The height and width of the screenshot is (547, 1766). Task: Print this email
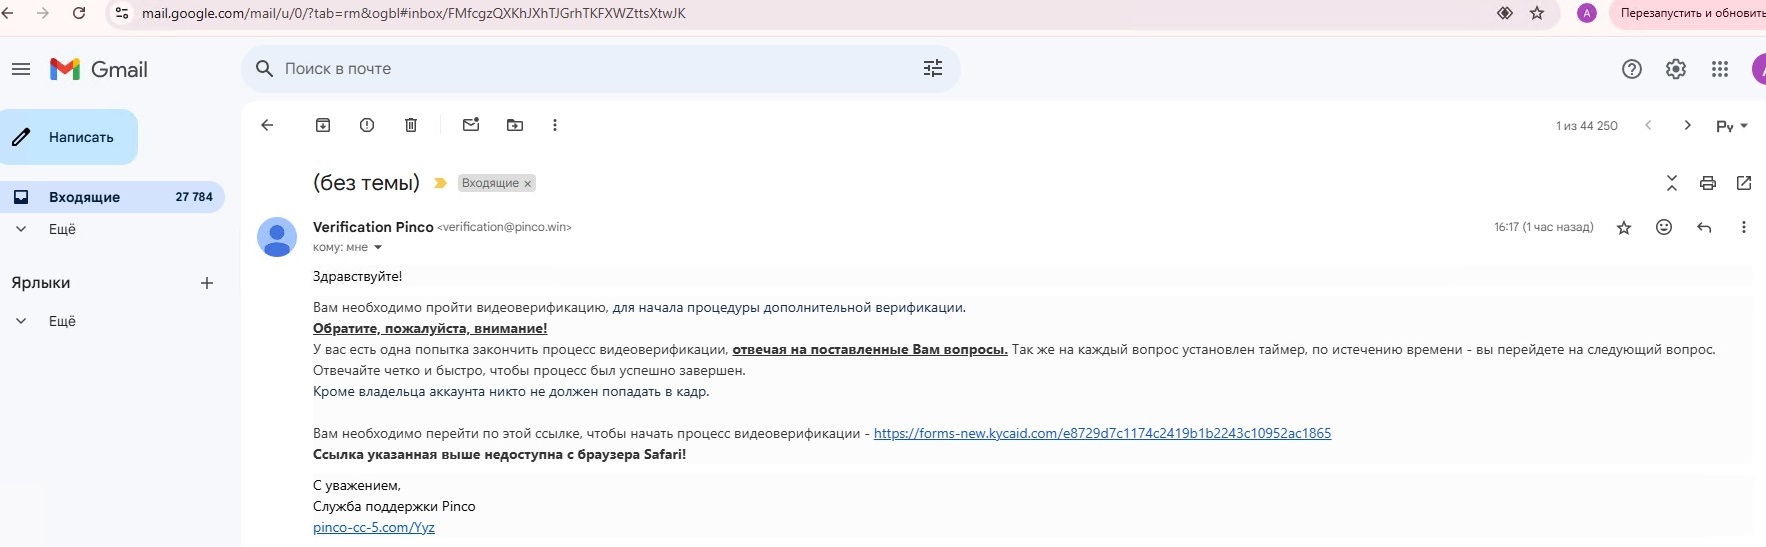click(x=1708, y=183)
